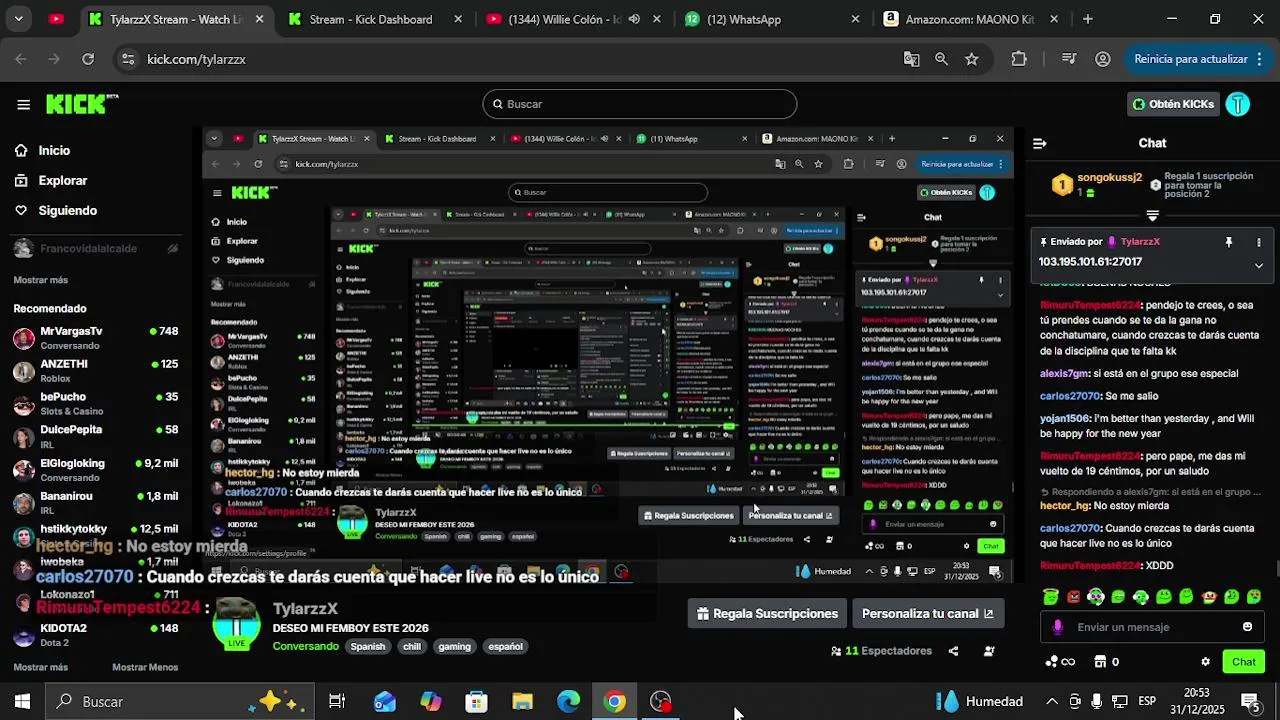
Task: Open the Kick hamburger menu
Action: click(x=23, y=104)
